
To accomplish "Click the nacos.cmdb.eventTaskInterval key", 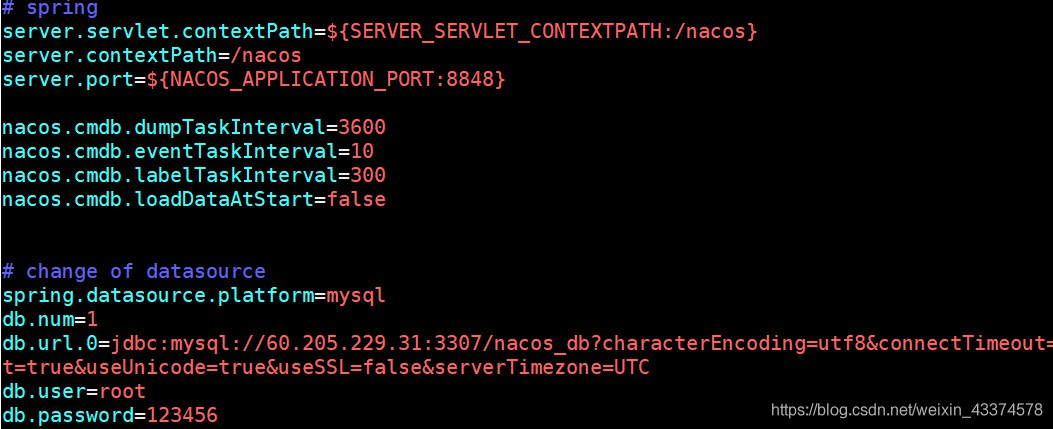I will click(169, 151).
